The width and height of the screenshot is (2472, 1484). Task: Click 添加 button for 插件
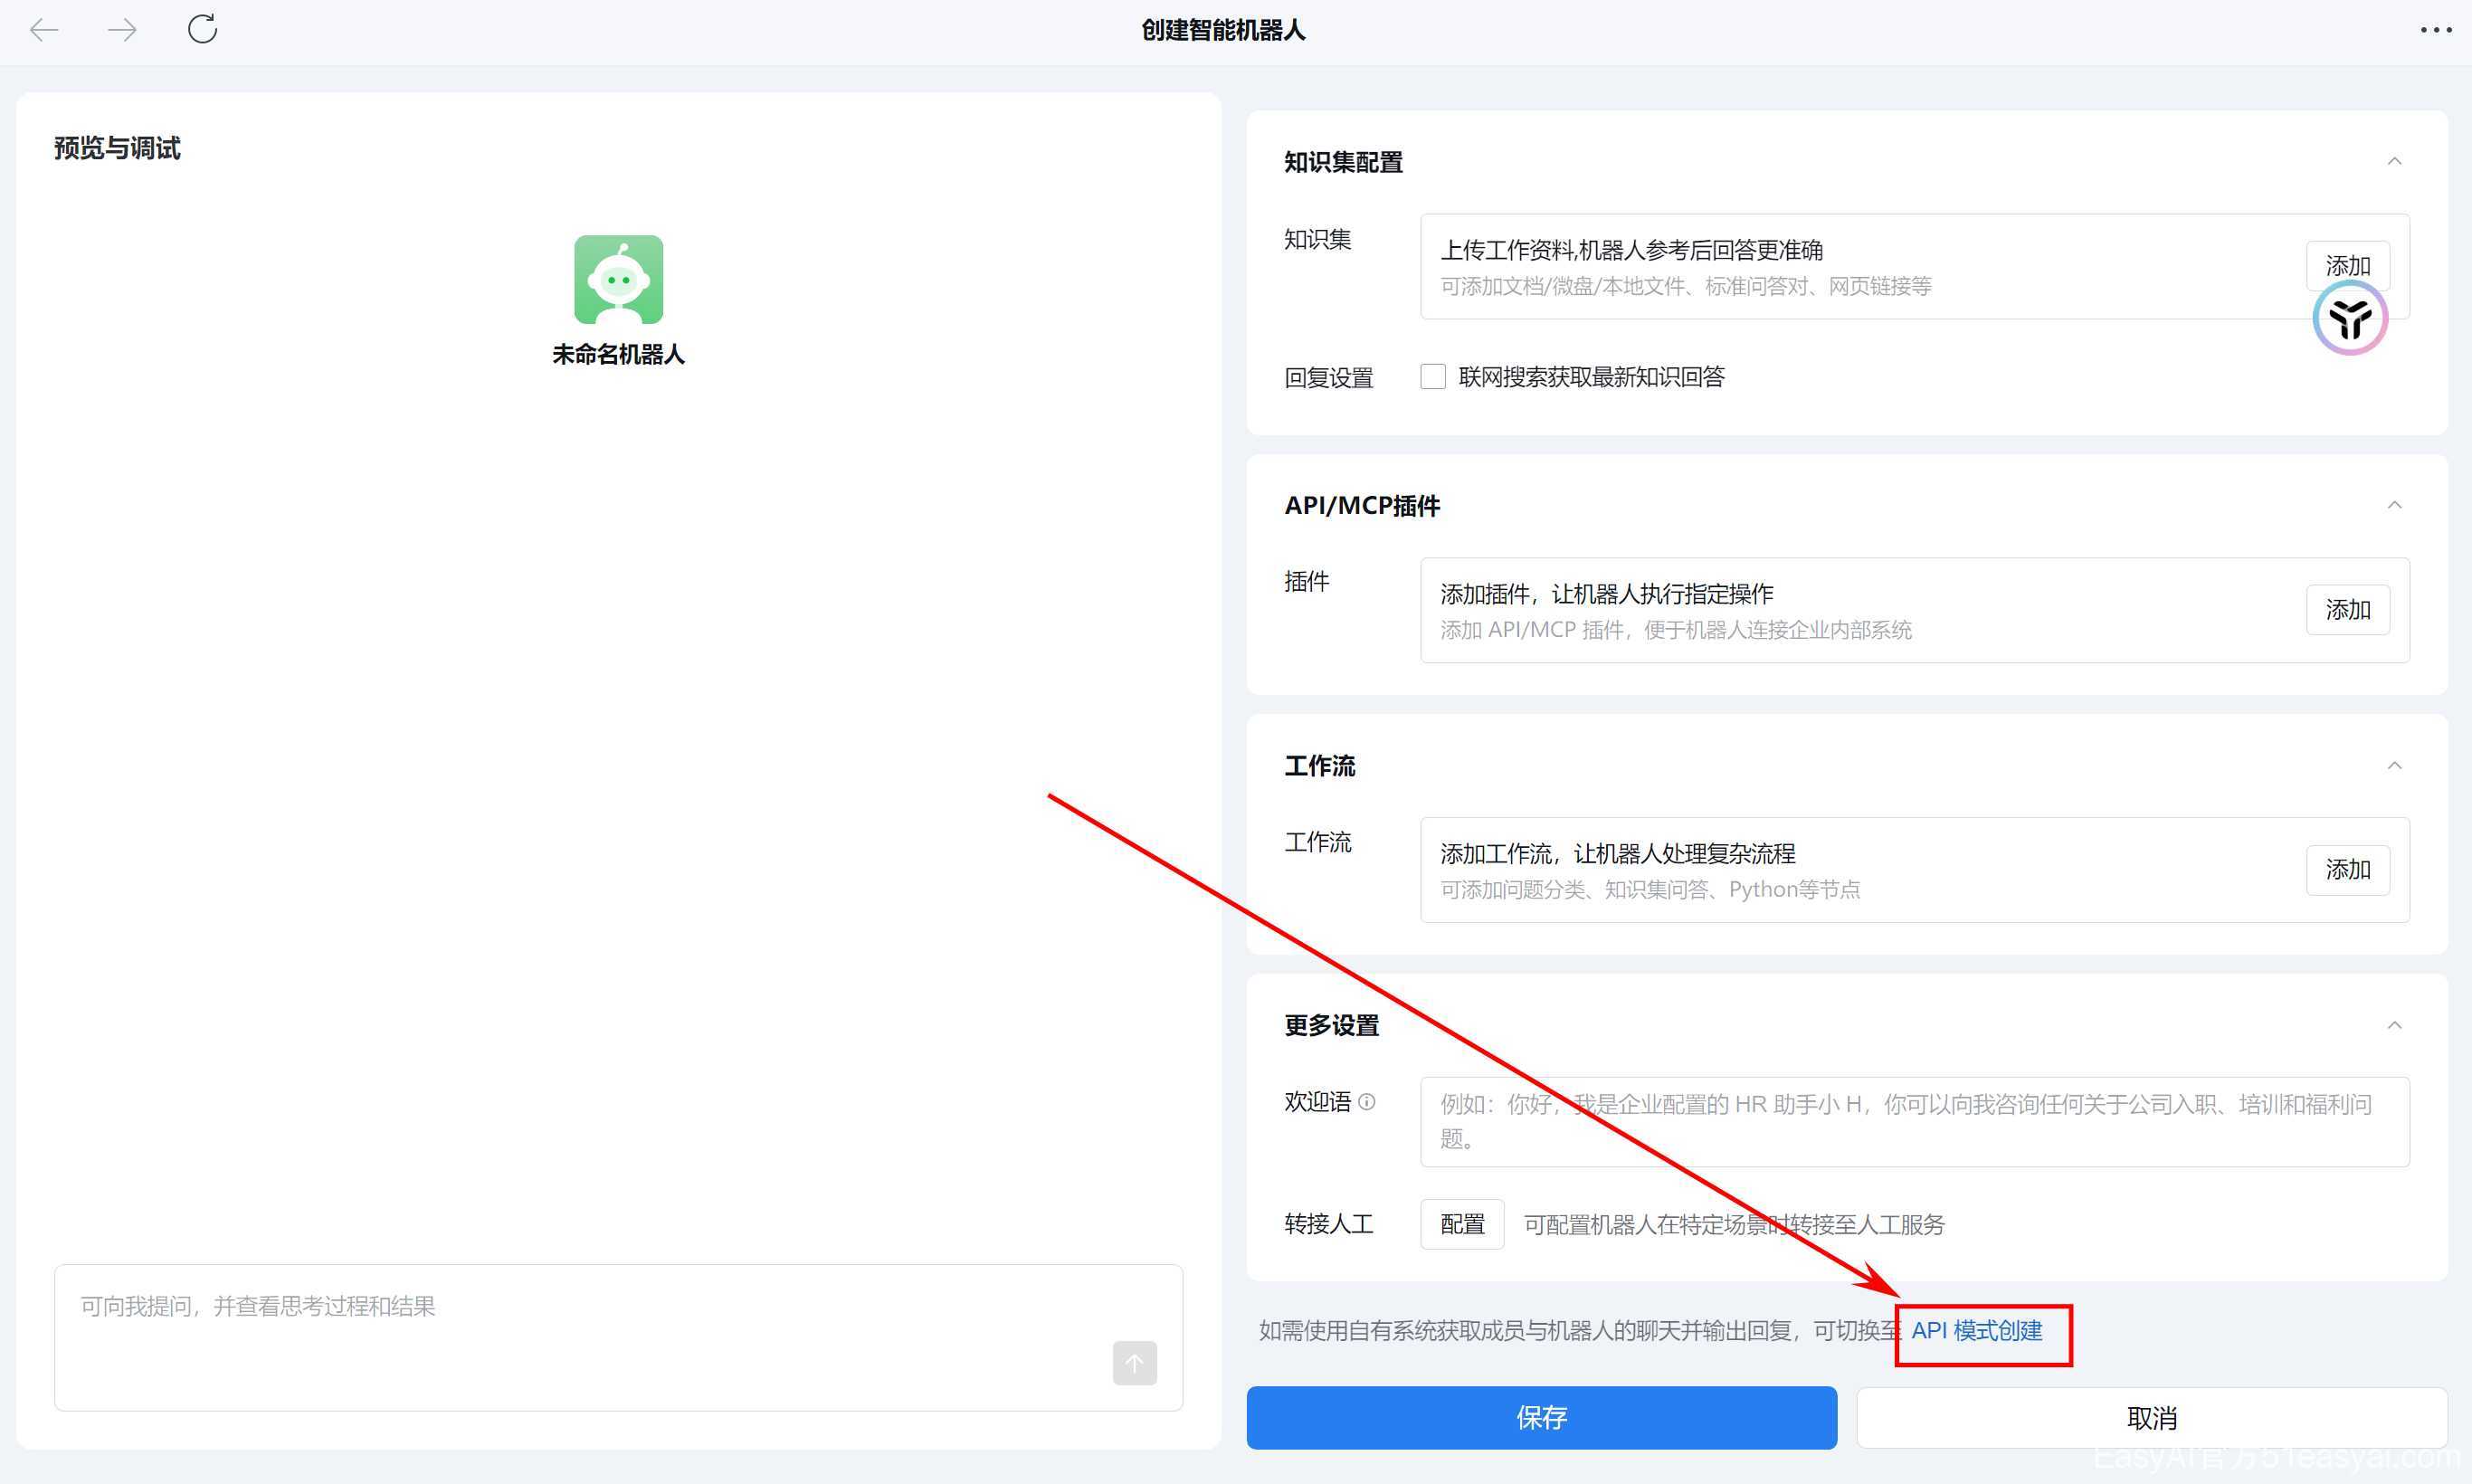[2347, 610]
